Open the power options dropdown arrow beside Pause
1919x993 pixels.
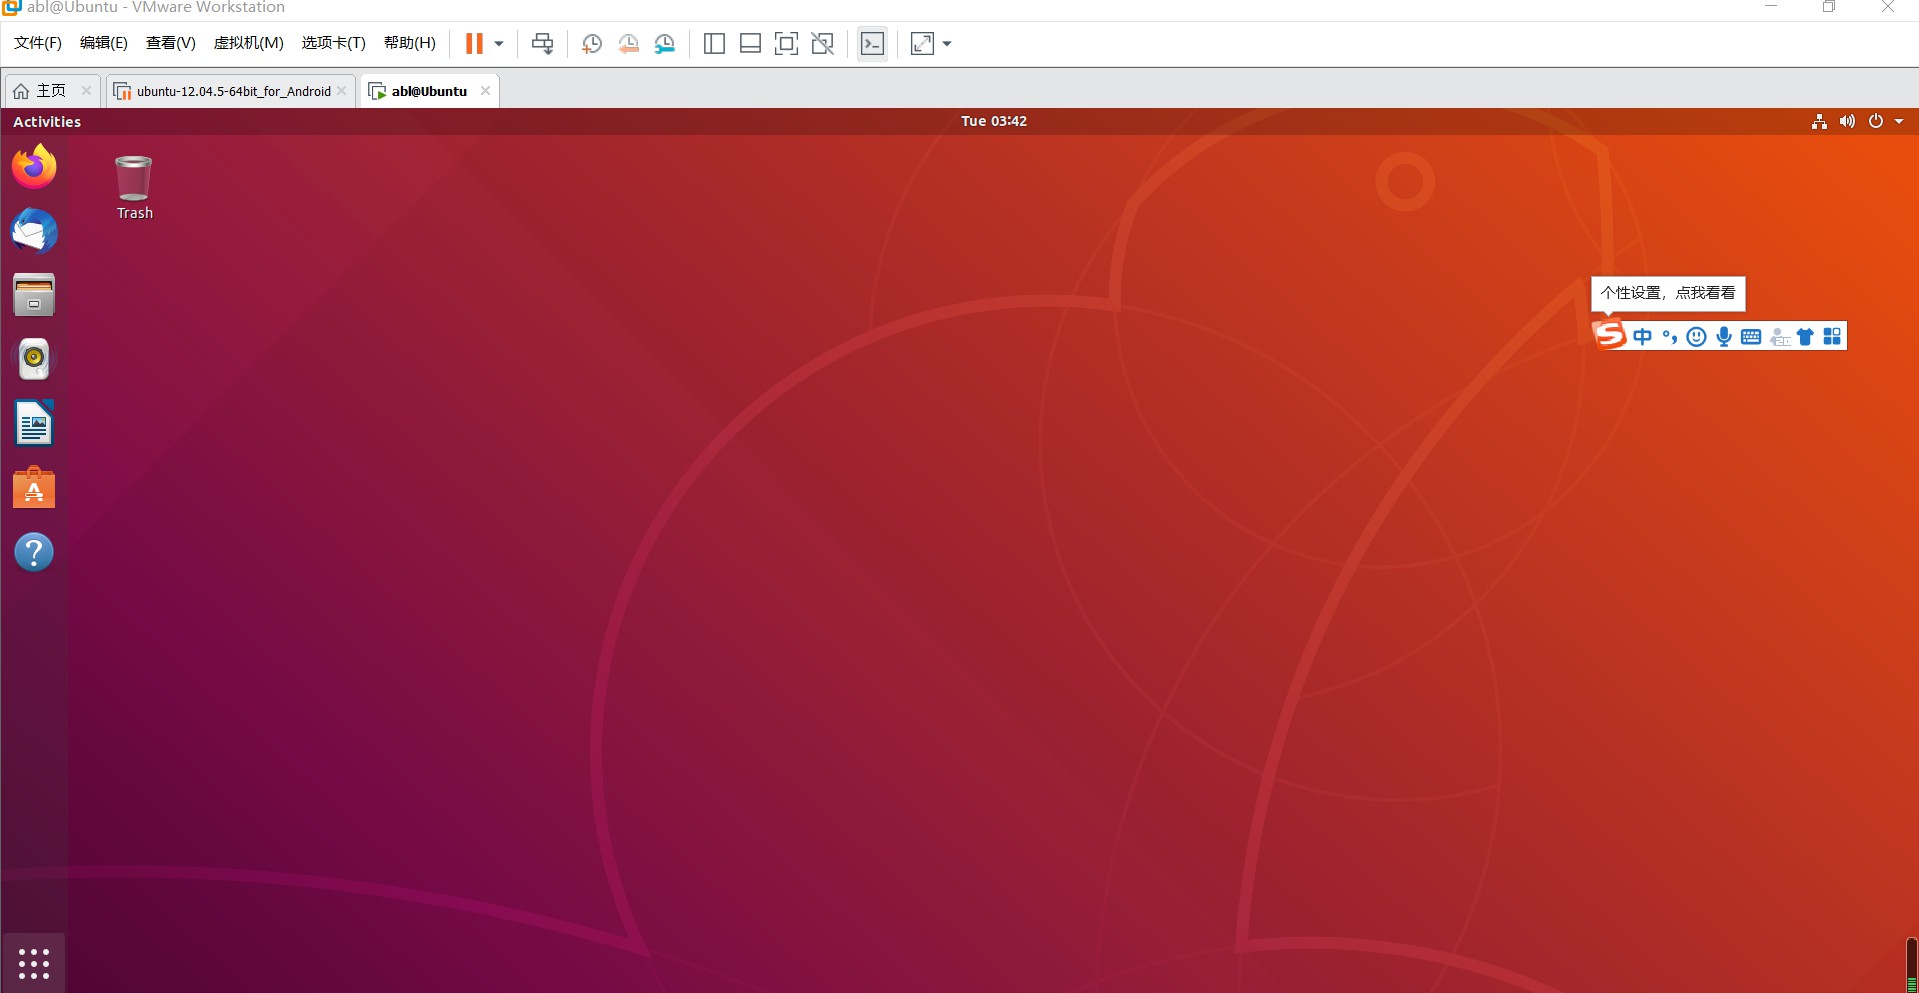499,43
